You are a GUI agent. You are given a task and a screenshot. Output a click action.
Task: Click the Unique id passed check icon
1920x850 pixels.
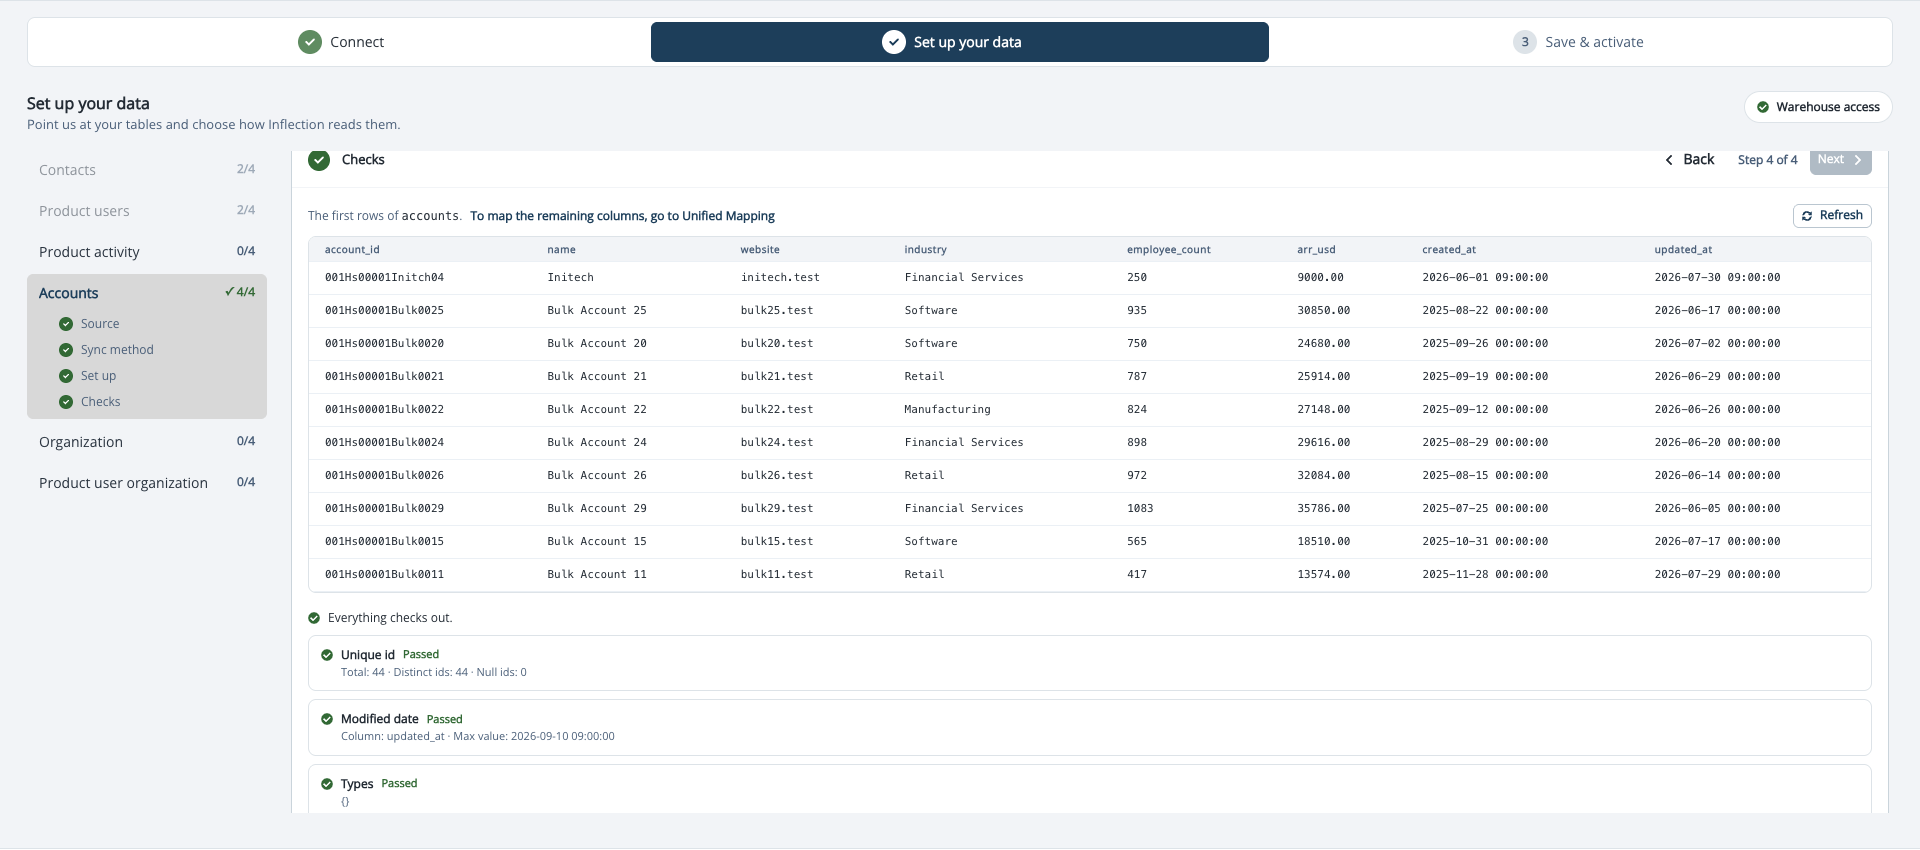[327, 655]
